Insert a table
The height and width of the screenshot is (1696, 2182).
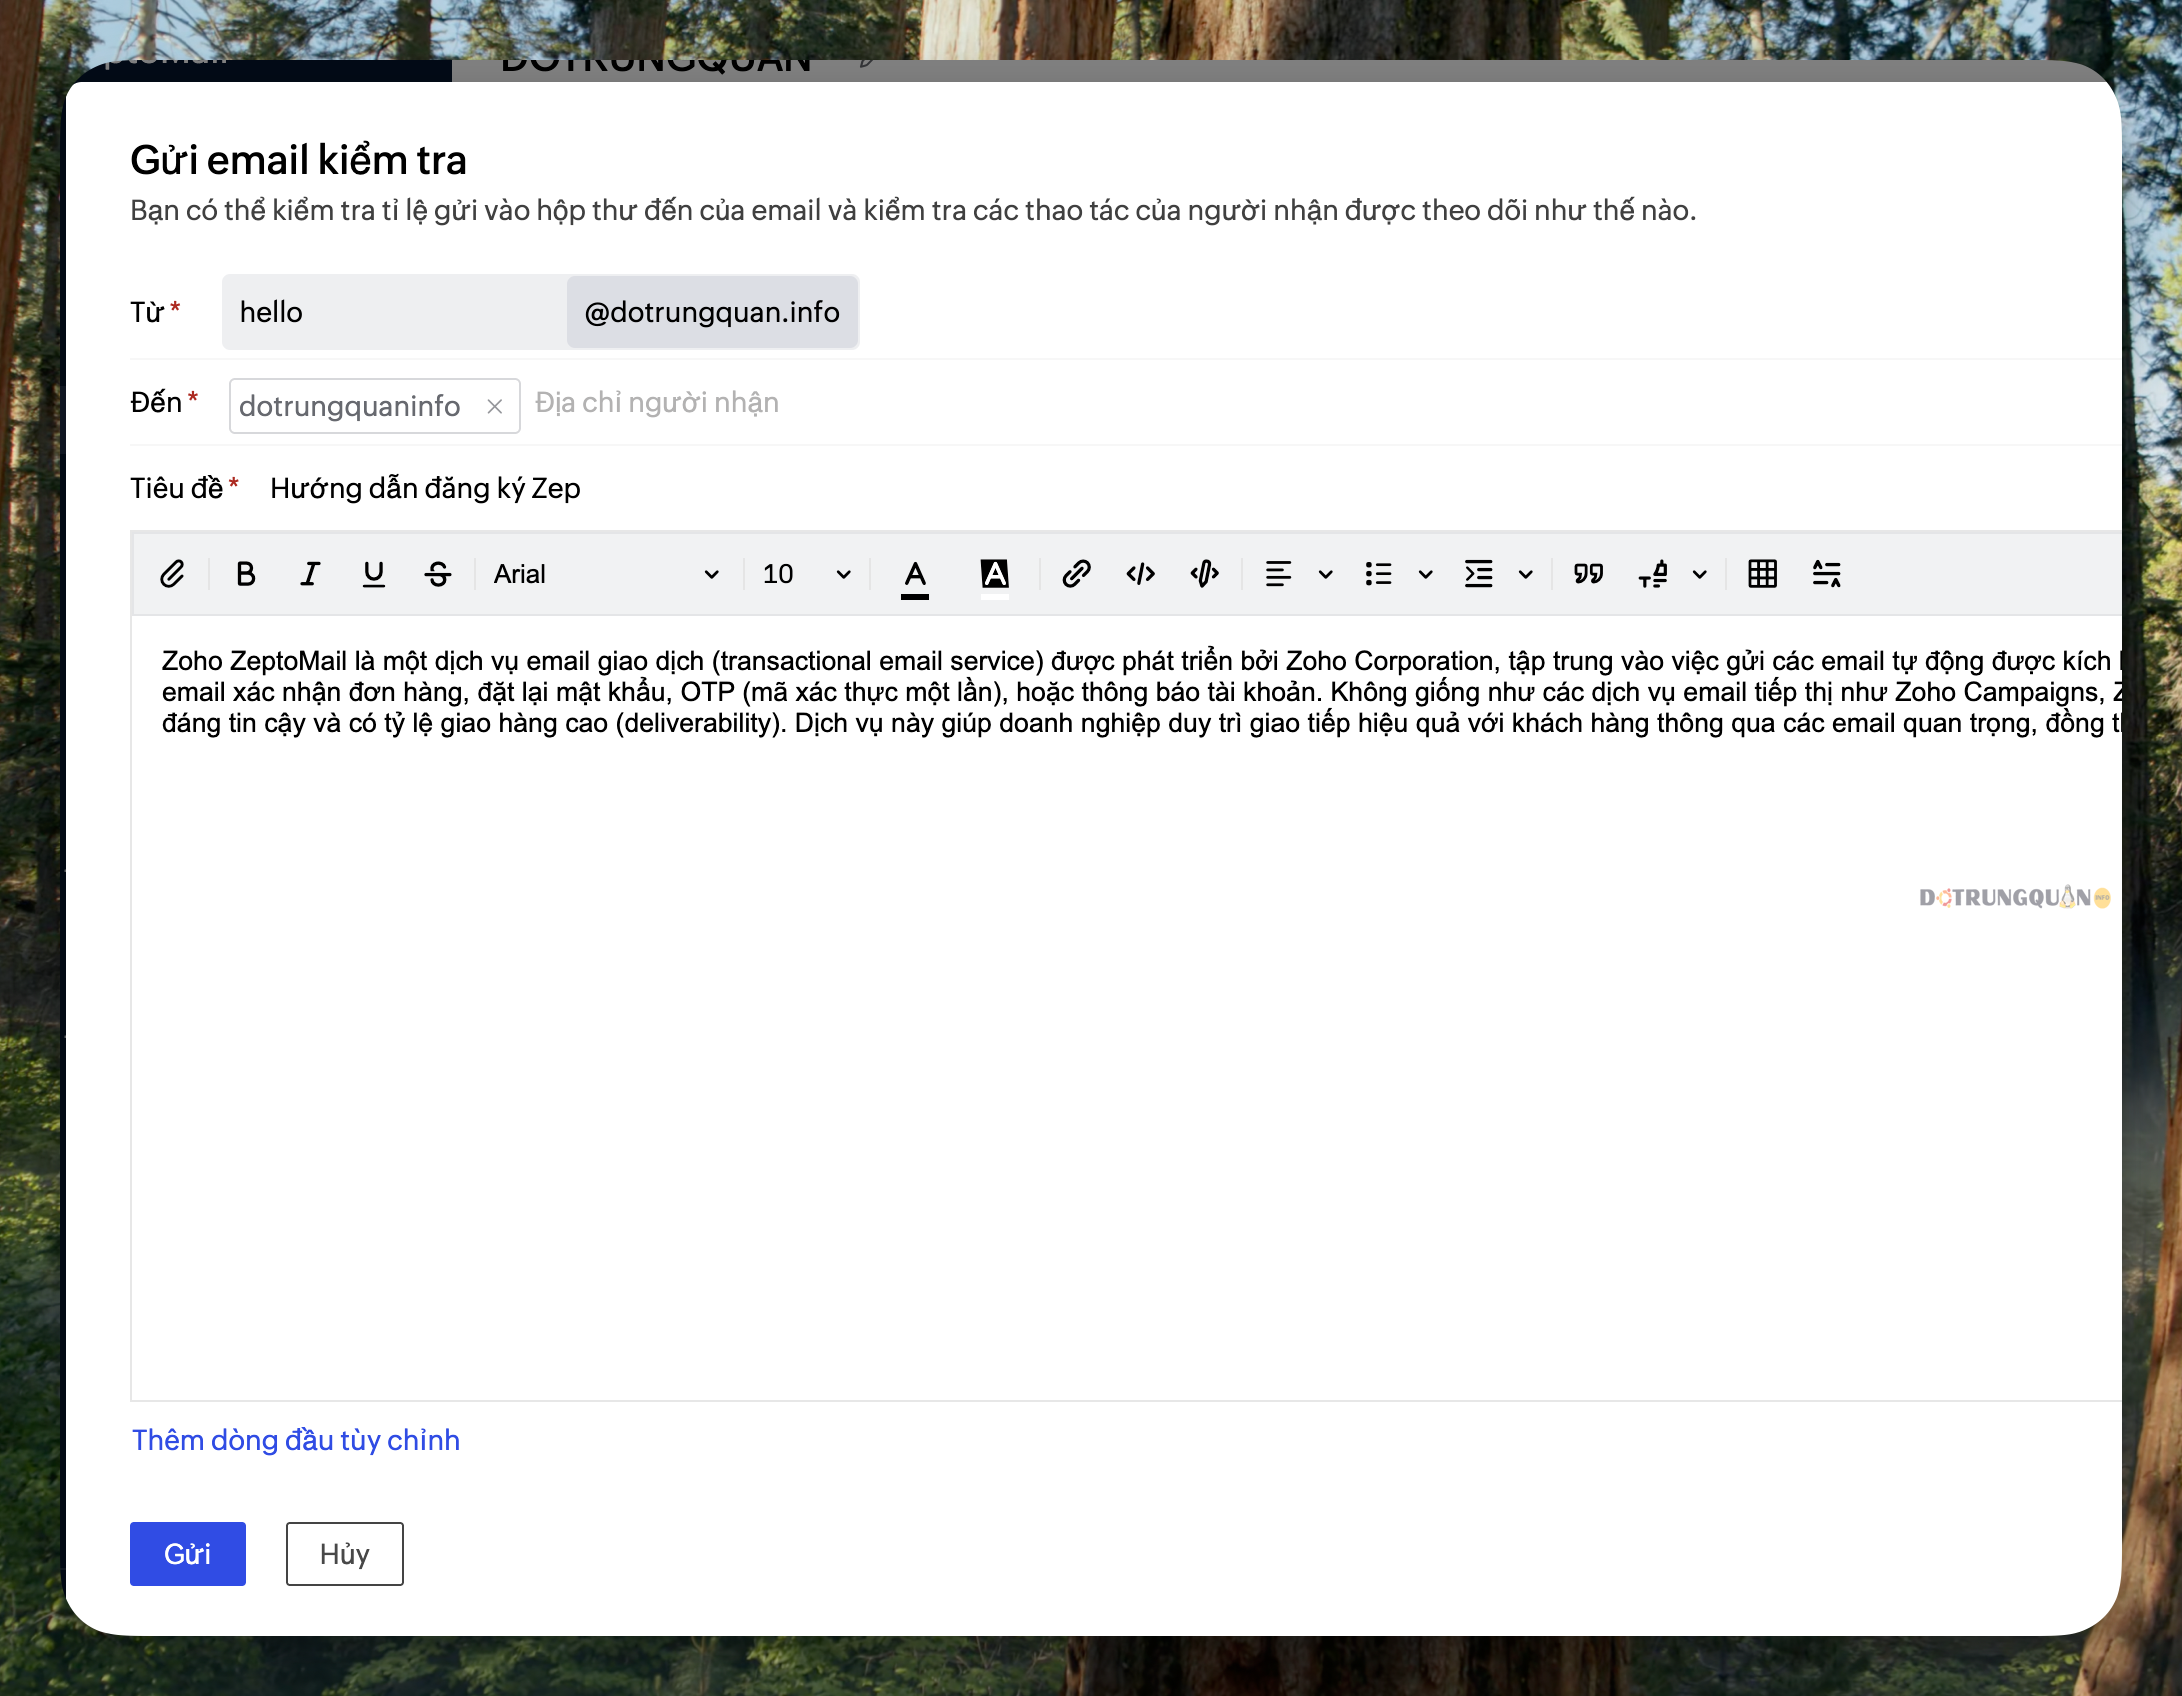click(x=1762, y=574)
